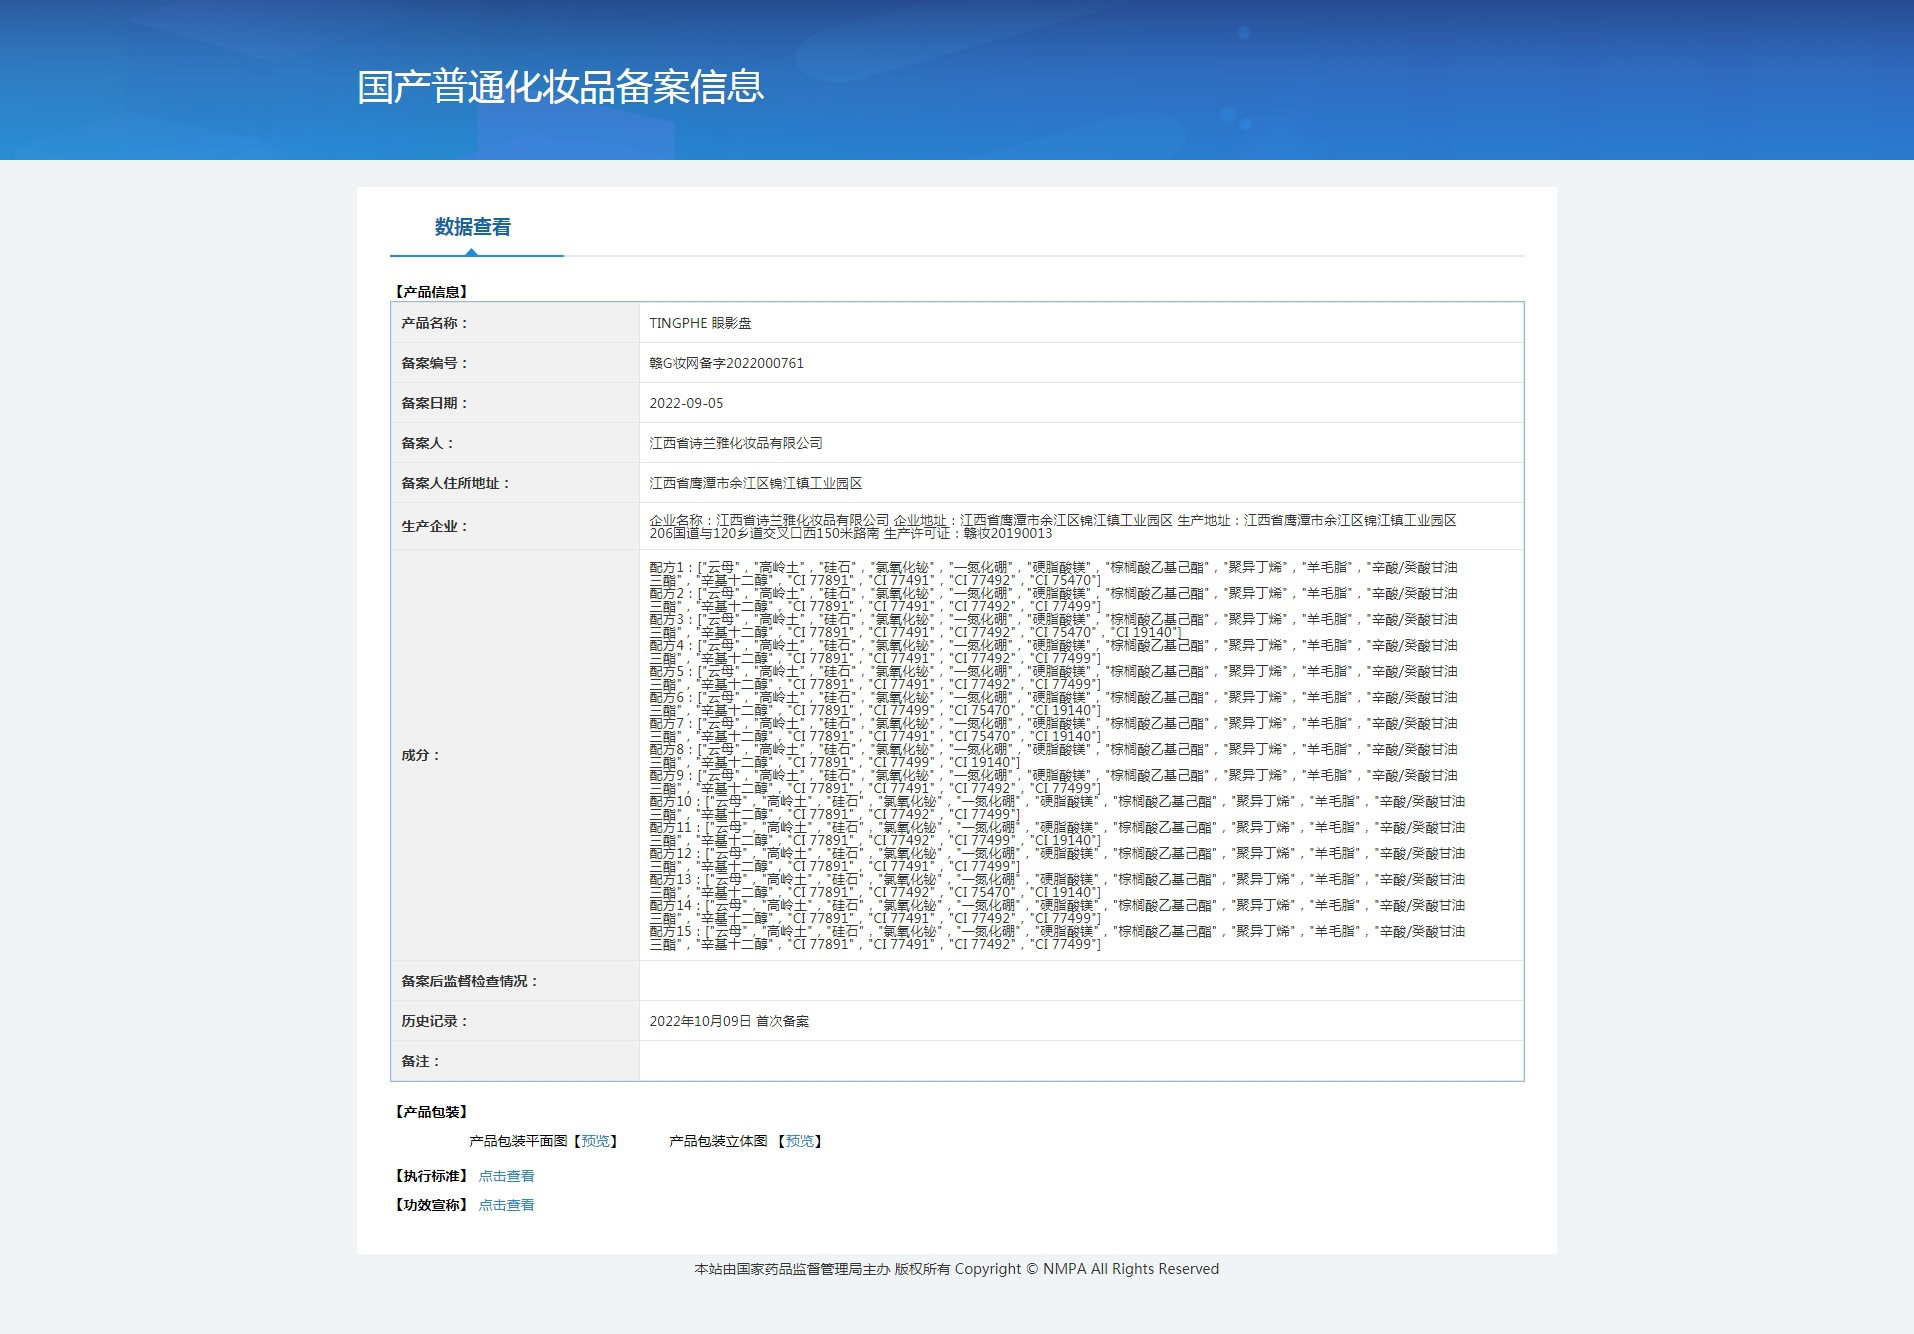Viewport: 1914px width, 1334px height.
Task: Click 点击查看 next to 功效宣称
Action: coord(507,1205)
